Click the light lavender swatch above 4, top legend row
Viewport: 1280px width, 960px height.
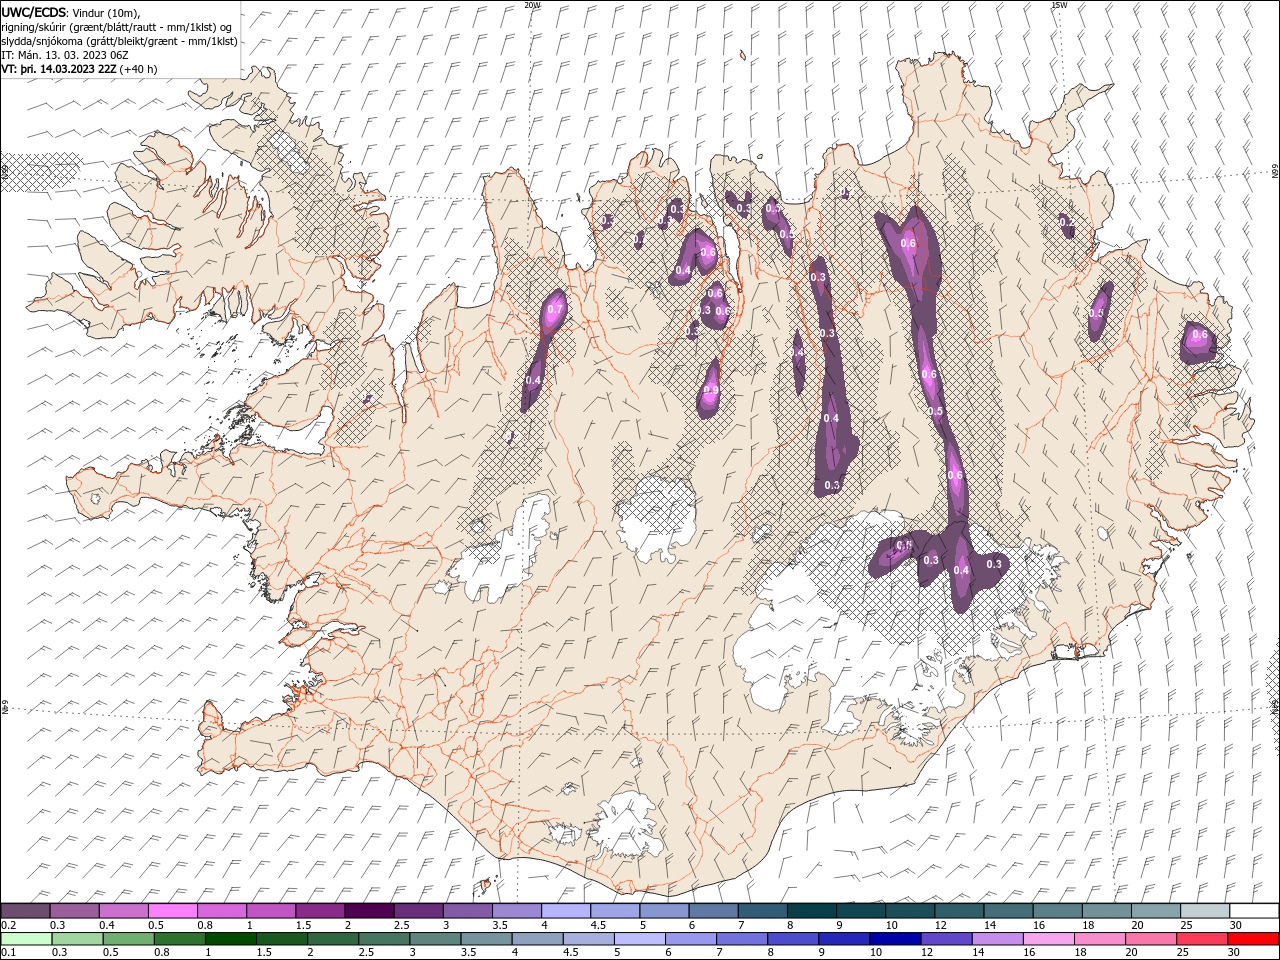click(566, 911)
